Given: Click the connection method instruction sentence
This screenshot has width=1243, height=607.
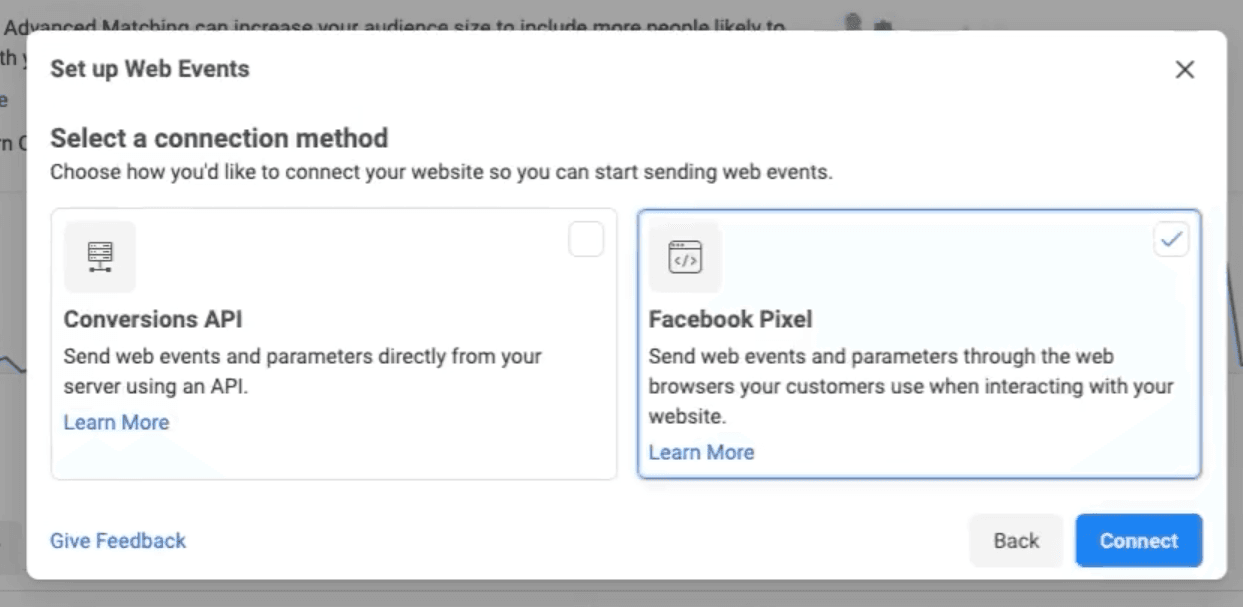Looking at the screenshot, I should click(x=440, y=172).
